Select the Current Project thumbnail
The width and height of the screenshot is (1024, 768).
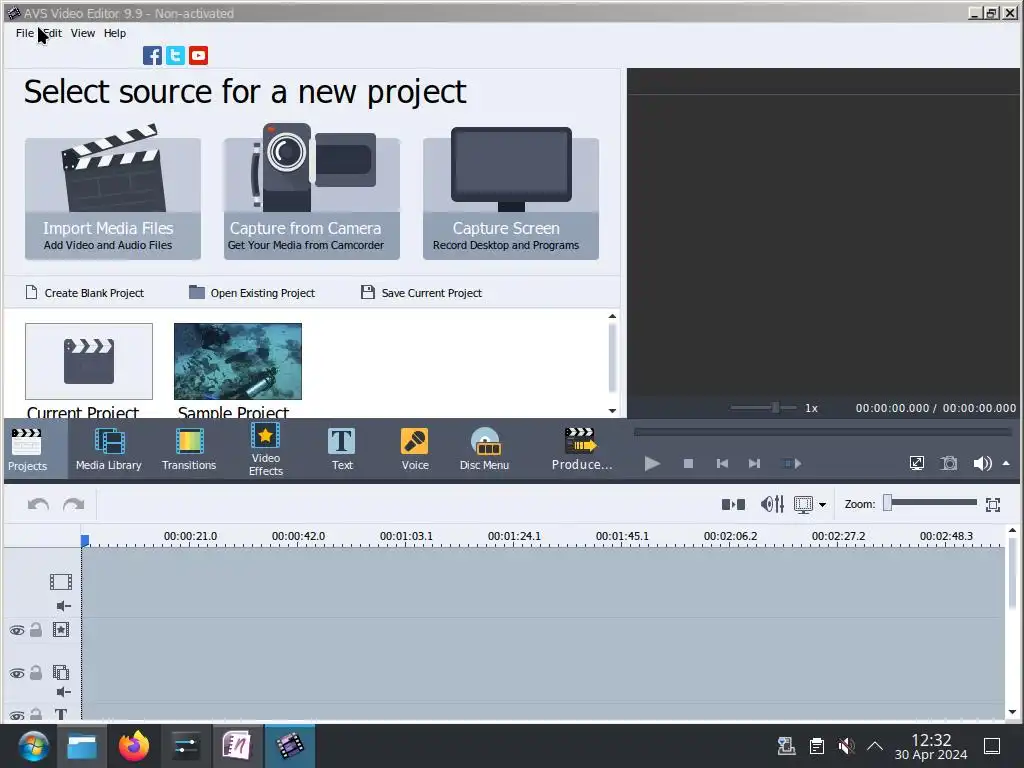click(89, 361)
